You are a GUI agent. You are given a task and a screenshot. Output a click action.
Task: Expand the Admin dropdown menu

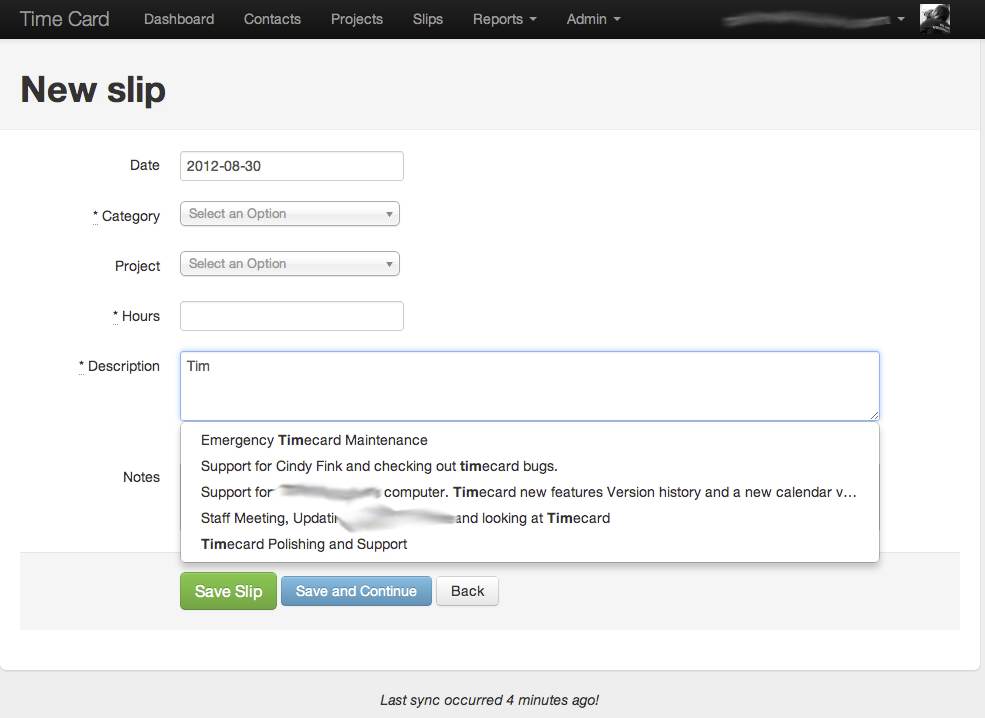[593, 19]
